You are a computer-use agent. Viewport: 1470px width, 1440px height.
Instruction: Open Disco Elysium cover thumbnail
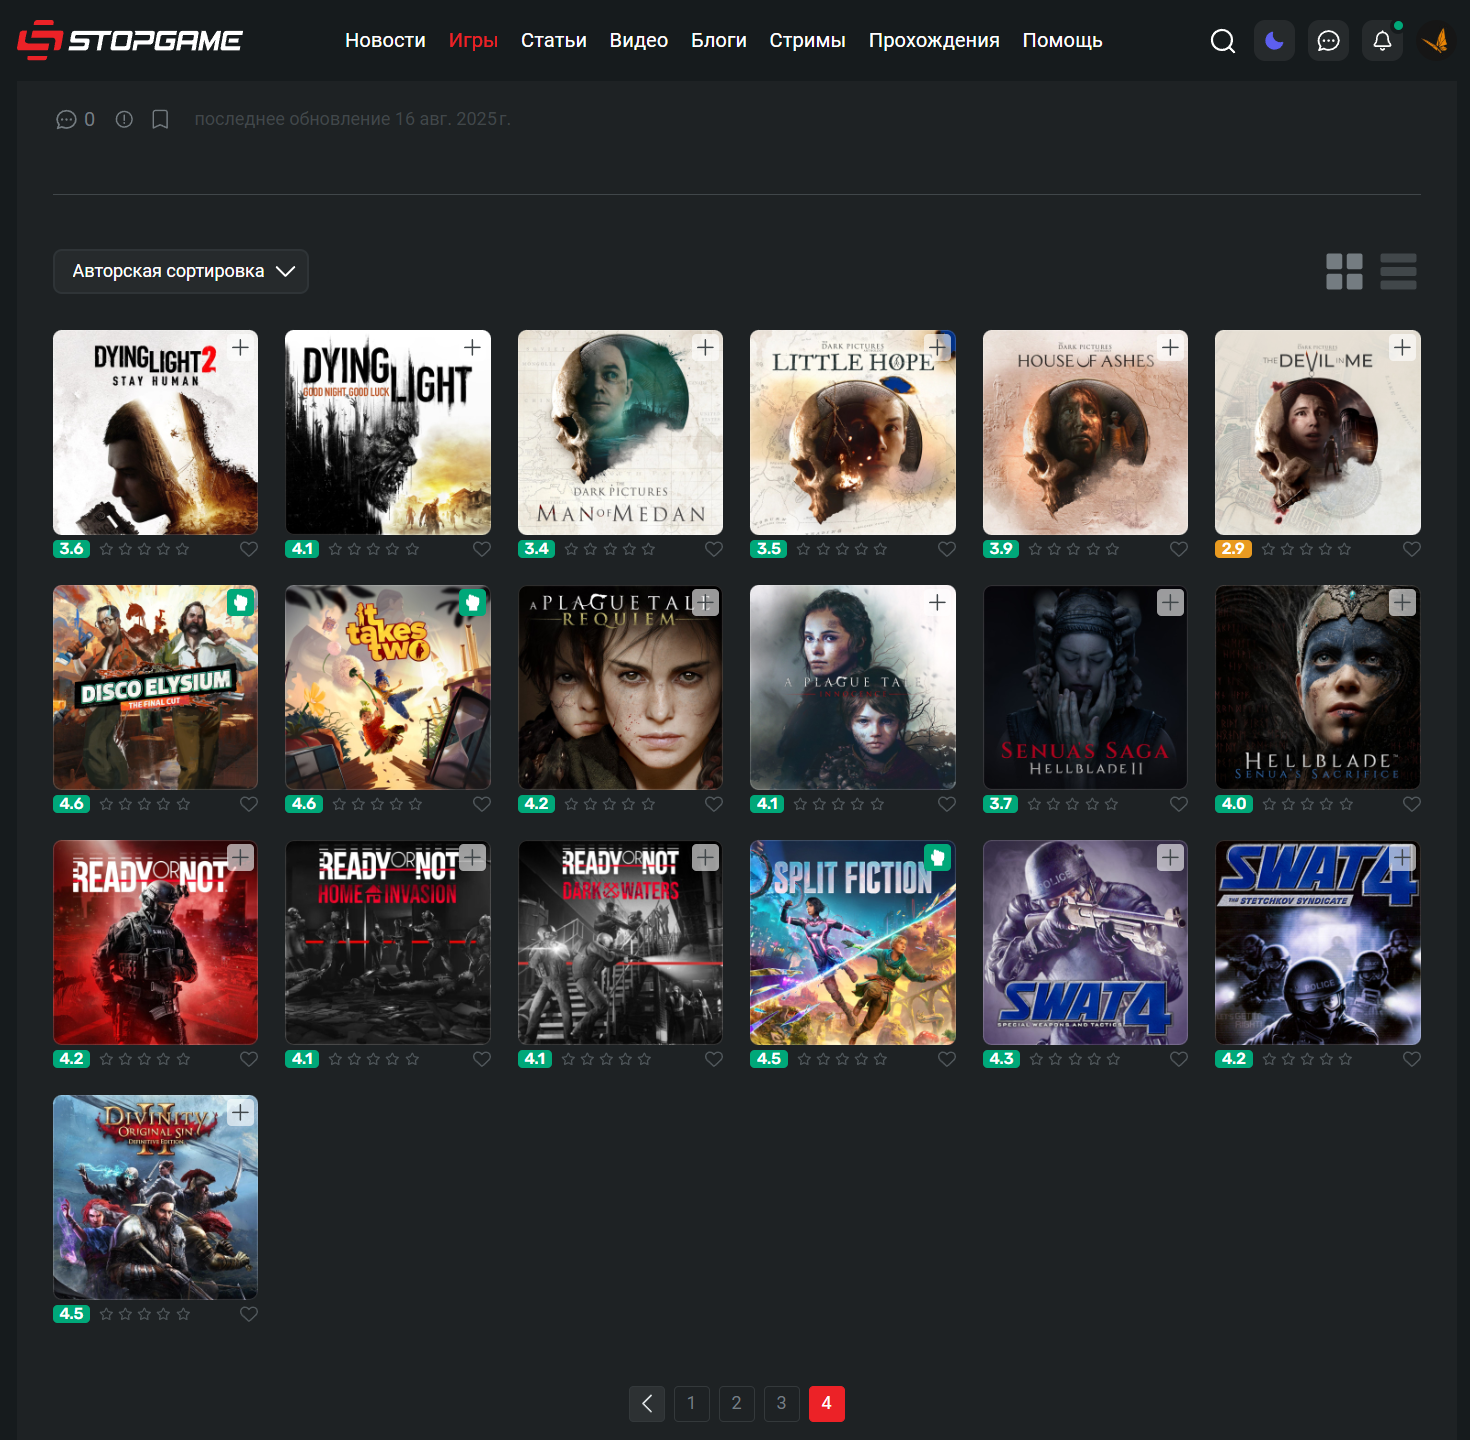click(x=155, y=687)
